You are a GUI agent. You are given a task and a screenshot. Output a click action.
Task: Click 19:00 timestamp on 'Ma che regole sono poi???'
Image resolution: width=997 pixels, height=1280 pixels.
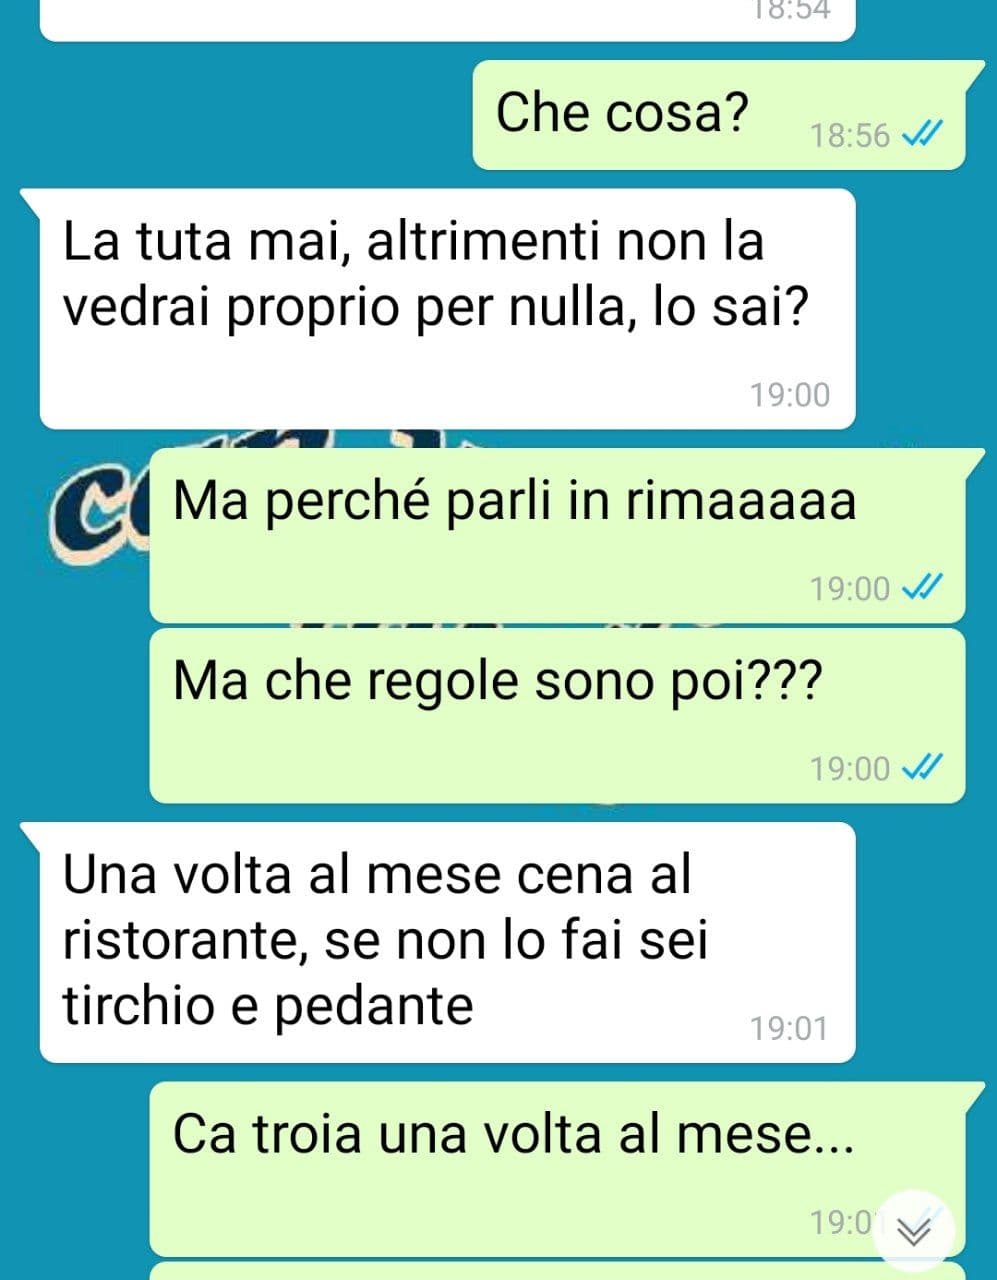[849, 768]
